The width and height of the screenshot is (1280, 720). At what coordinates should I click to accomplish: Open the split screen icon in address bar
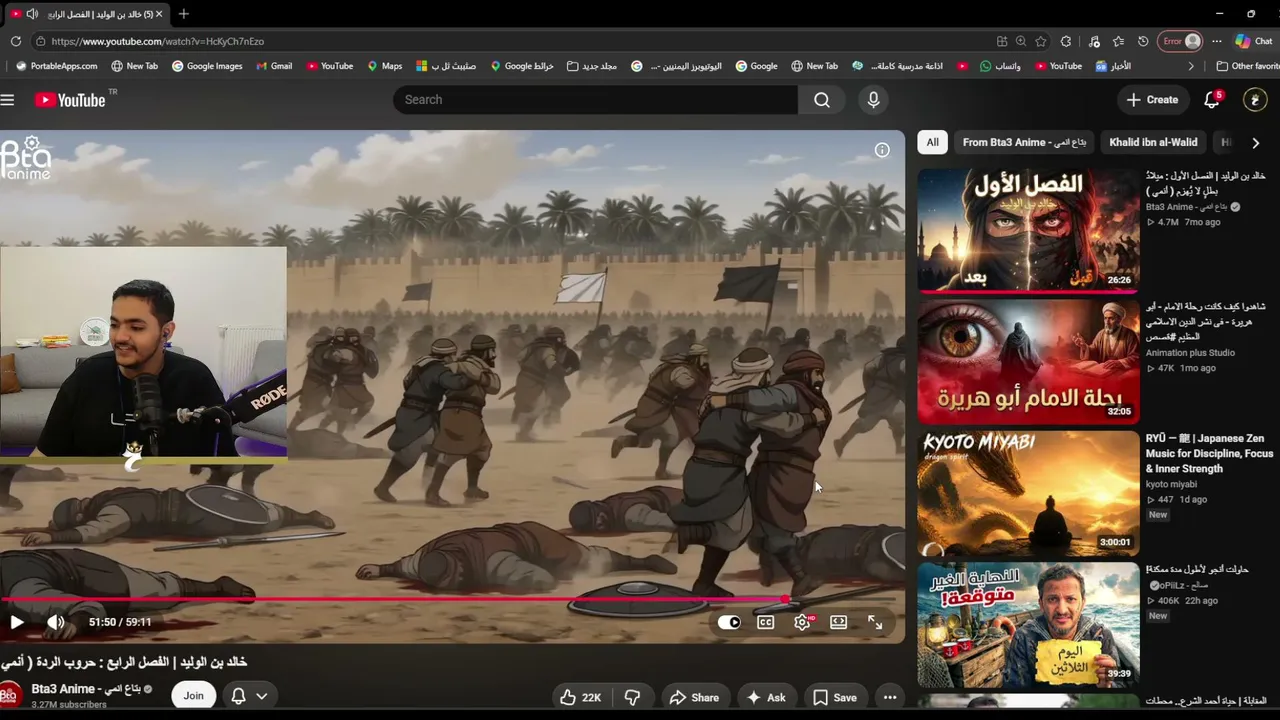pyautogui.click(x=1002, y=41)
